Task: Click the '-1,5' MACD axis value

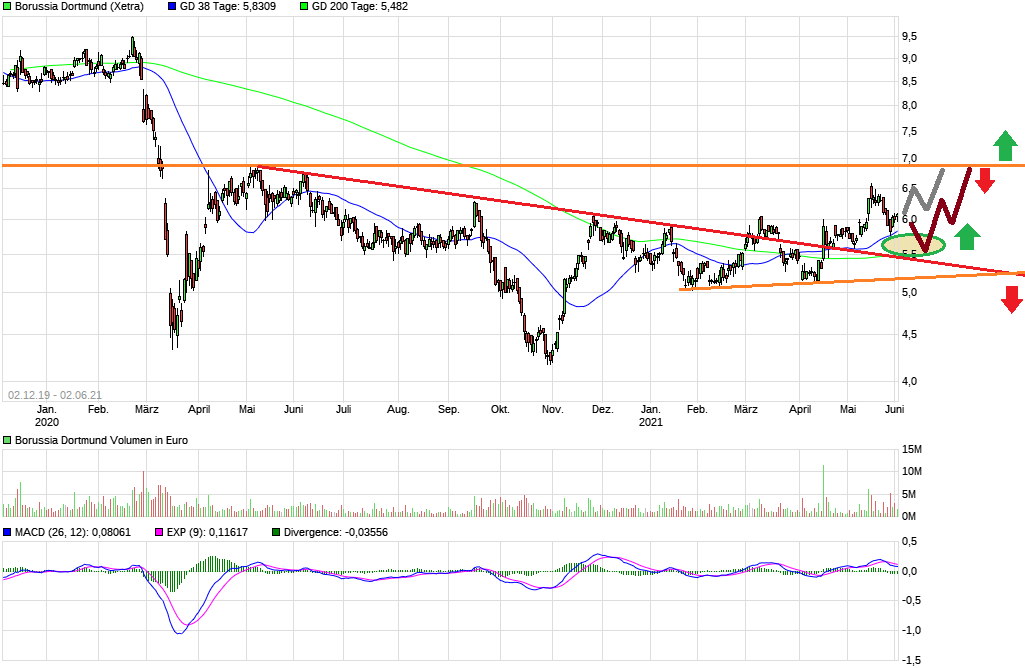Action: coord(911,661)
